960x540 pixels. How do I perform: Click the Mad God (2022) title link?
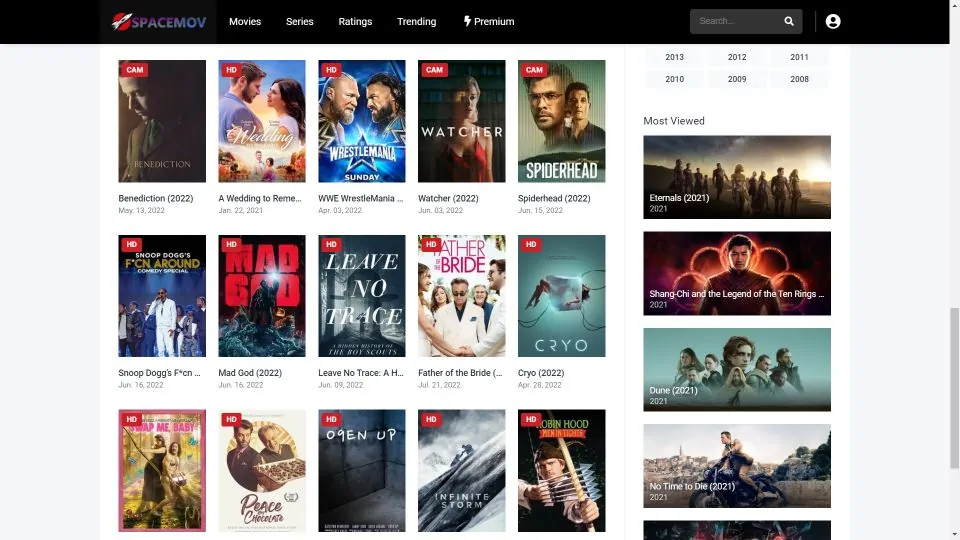pos(250,373)
